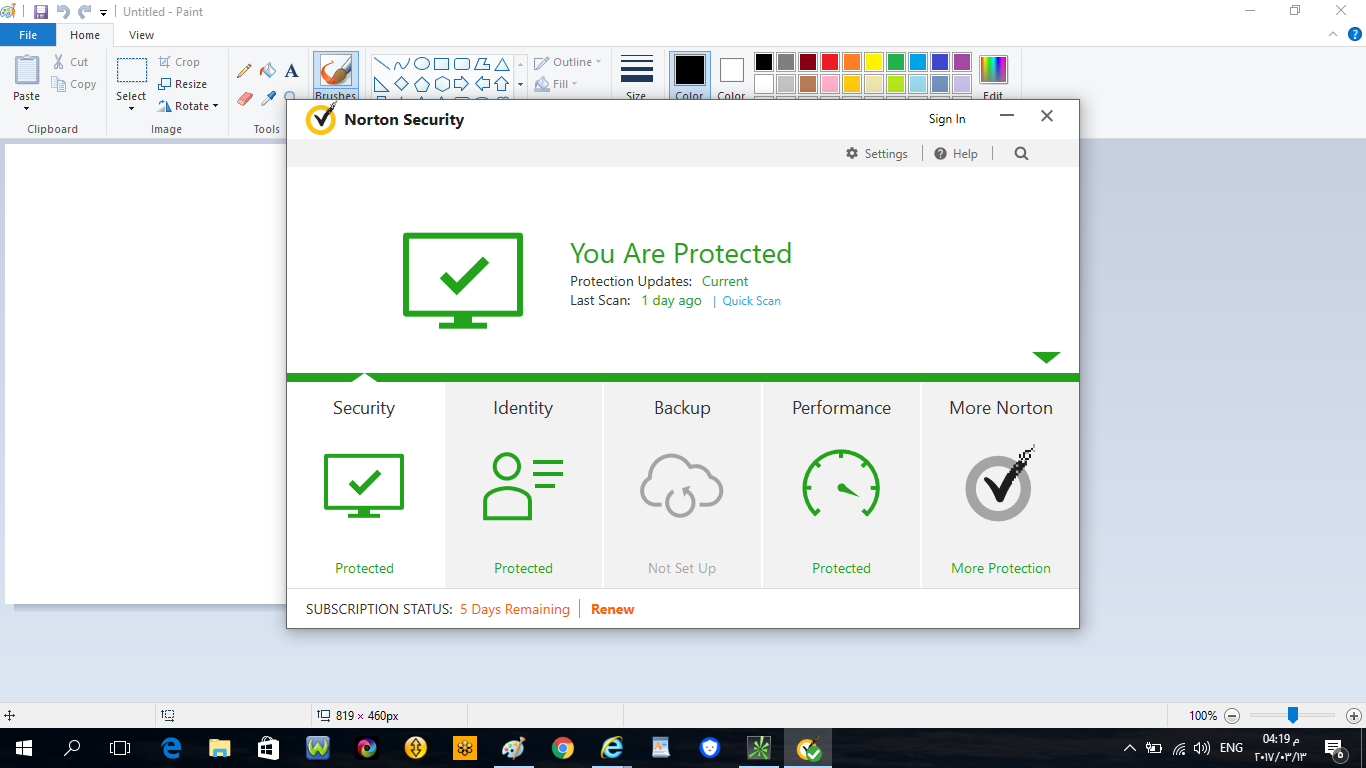This screenshot has height=768, width=1366.
Task: Pick the red palette color
Action: click(830, 62)
